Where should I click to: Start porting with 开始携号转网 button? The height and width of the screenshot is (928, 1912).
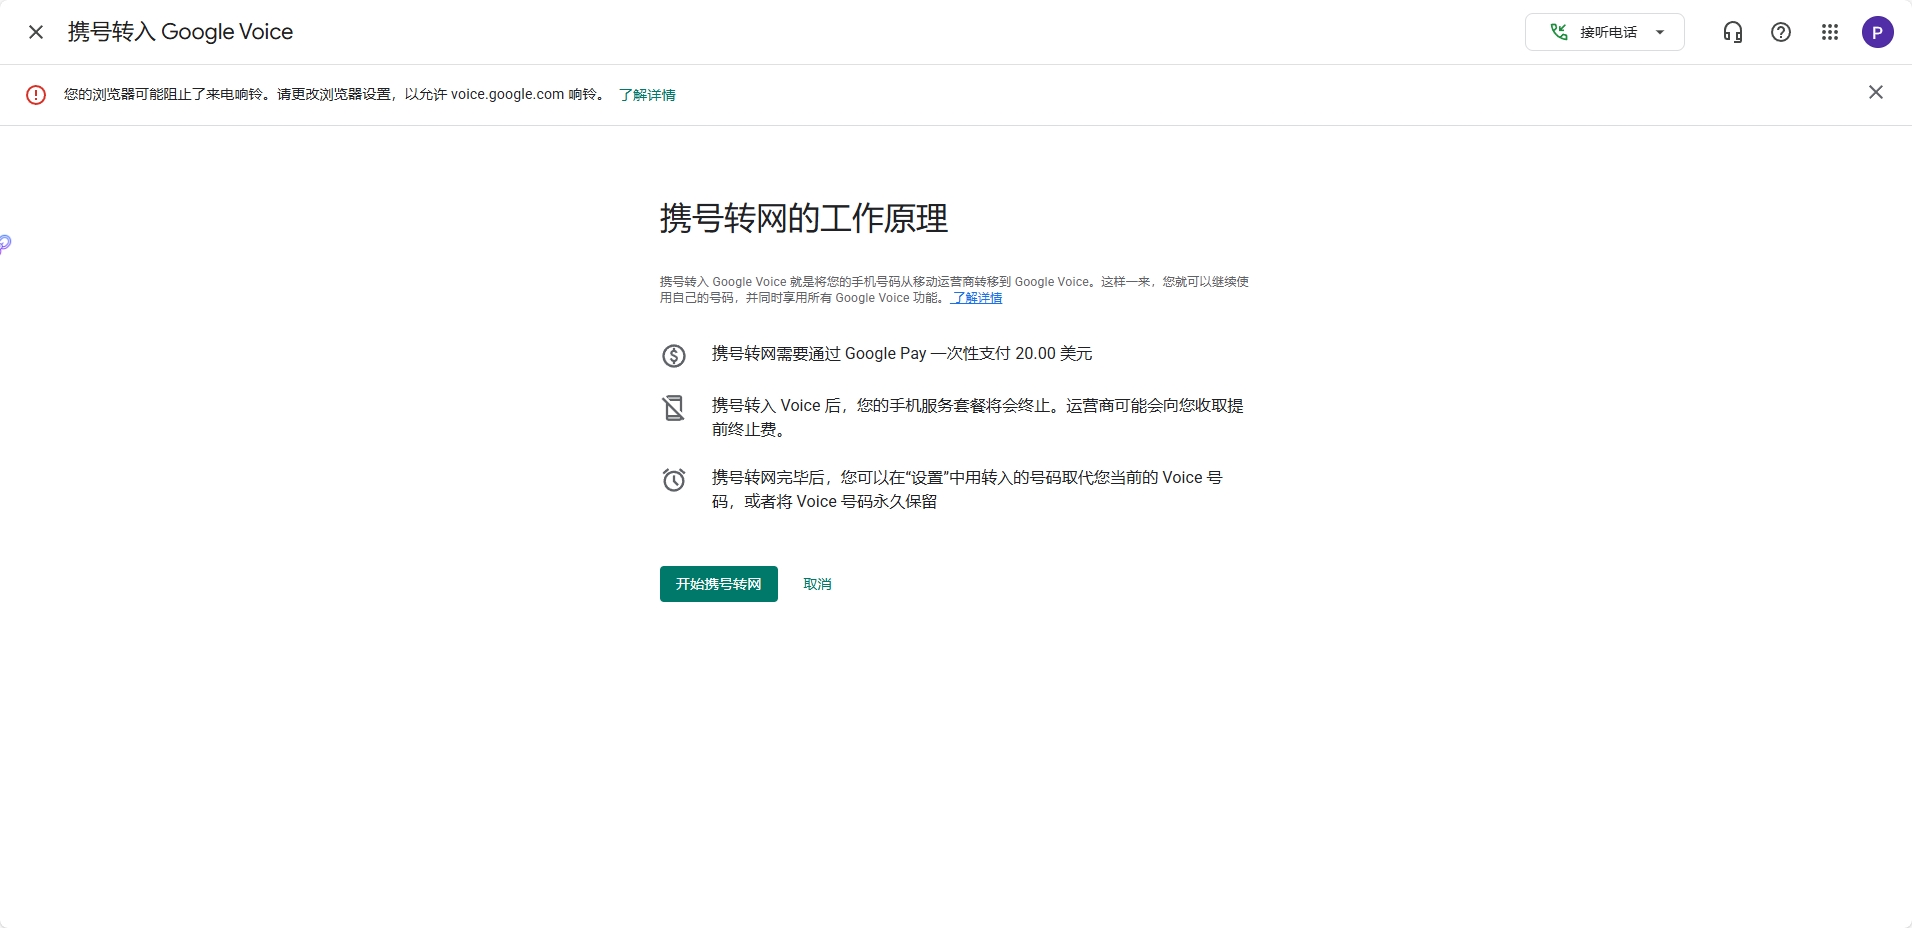719,584
